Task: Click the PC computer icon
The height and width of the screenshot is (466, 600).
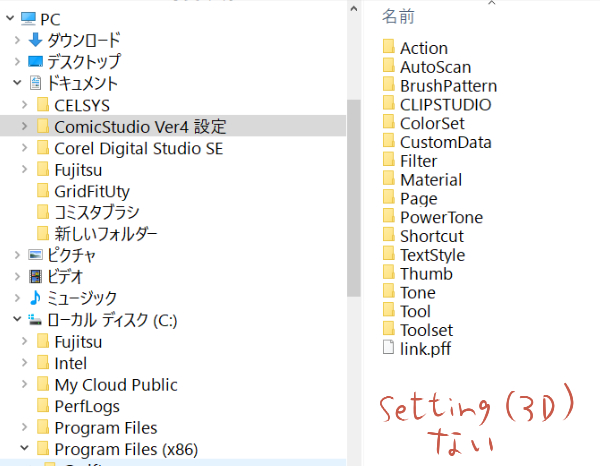Action: click(x=27, y=18)
